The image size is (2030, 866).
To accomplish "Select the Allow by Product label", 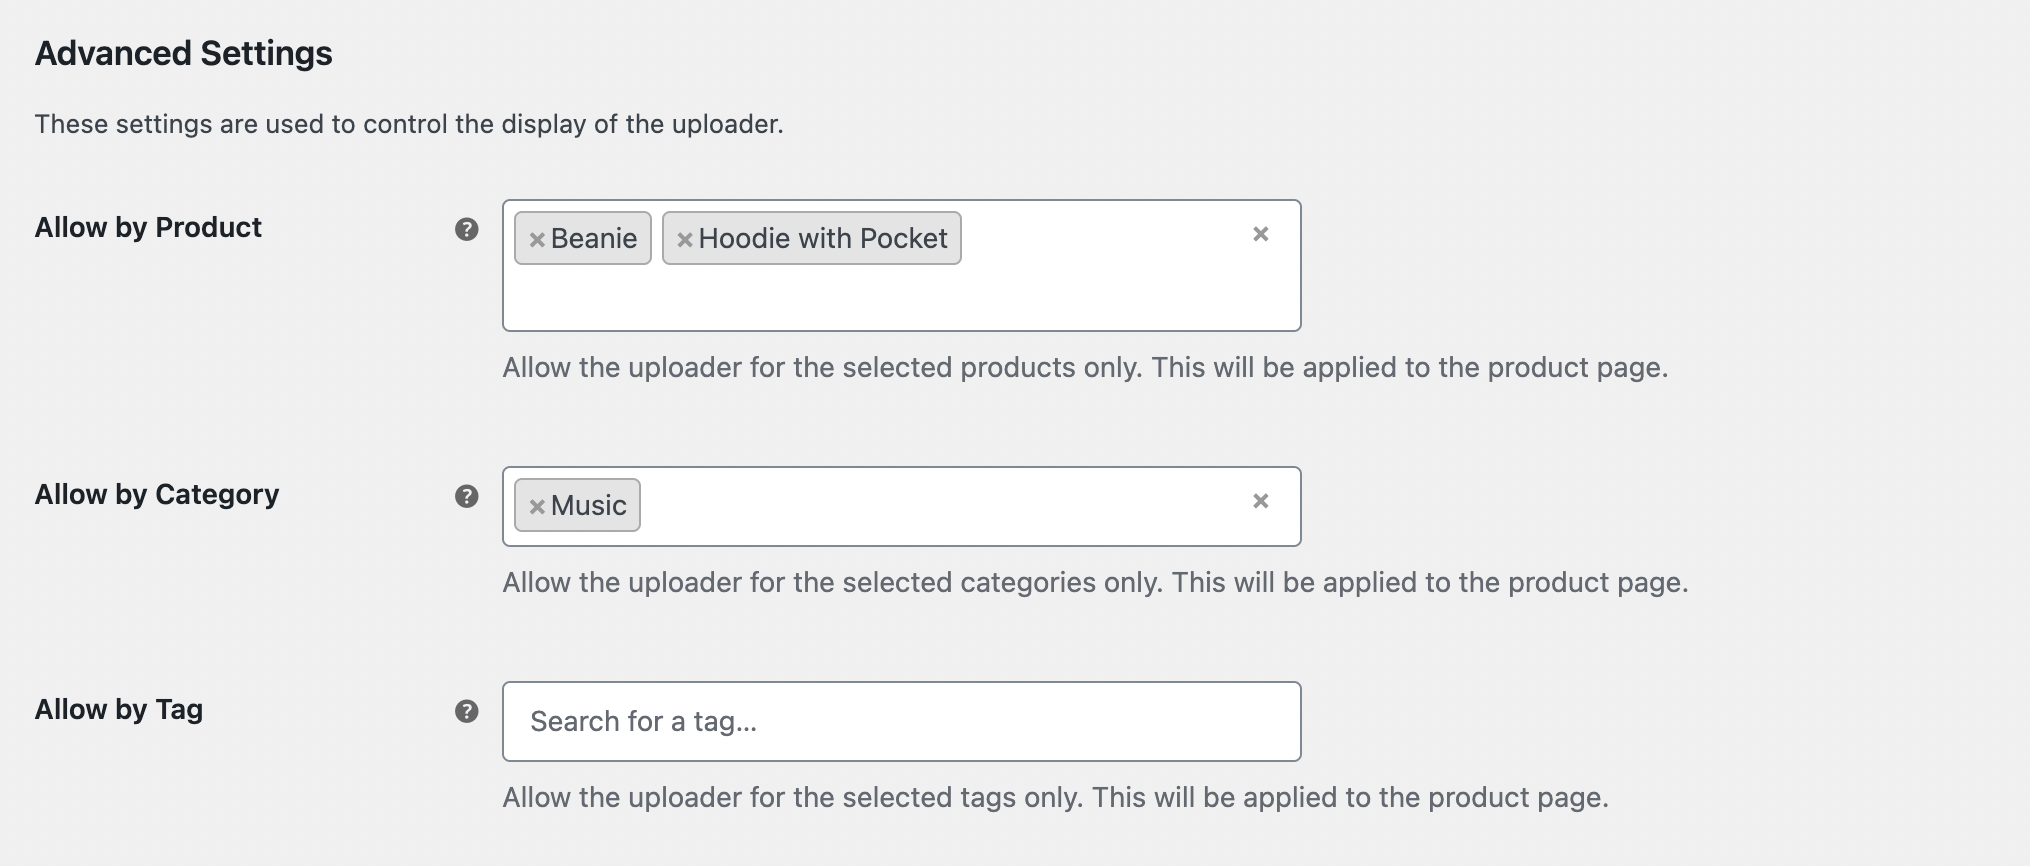I will click(x=147, y=227).
